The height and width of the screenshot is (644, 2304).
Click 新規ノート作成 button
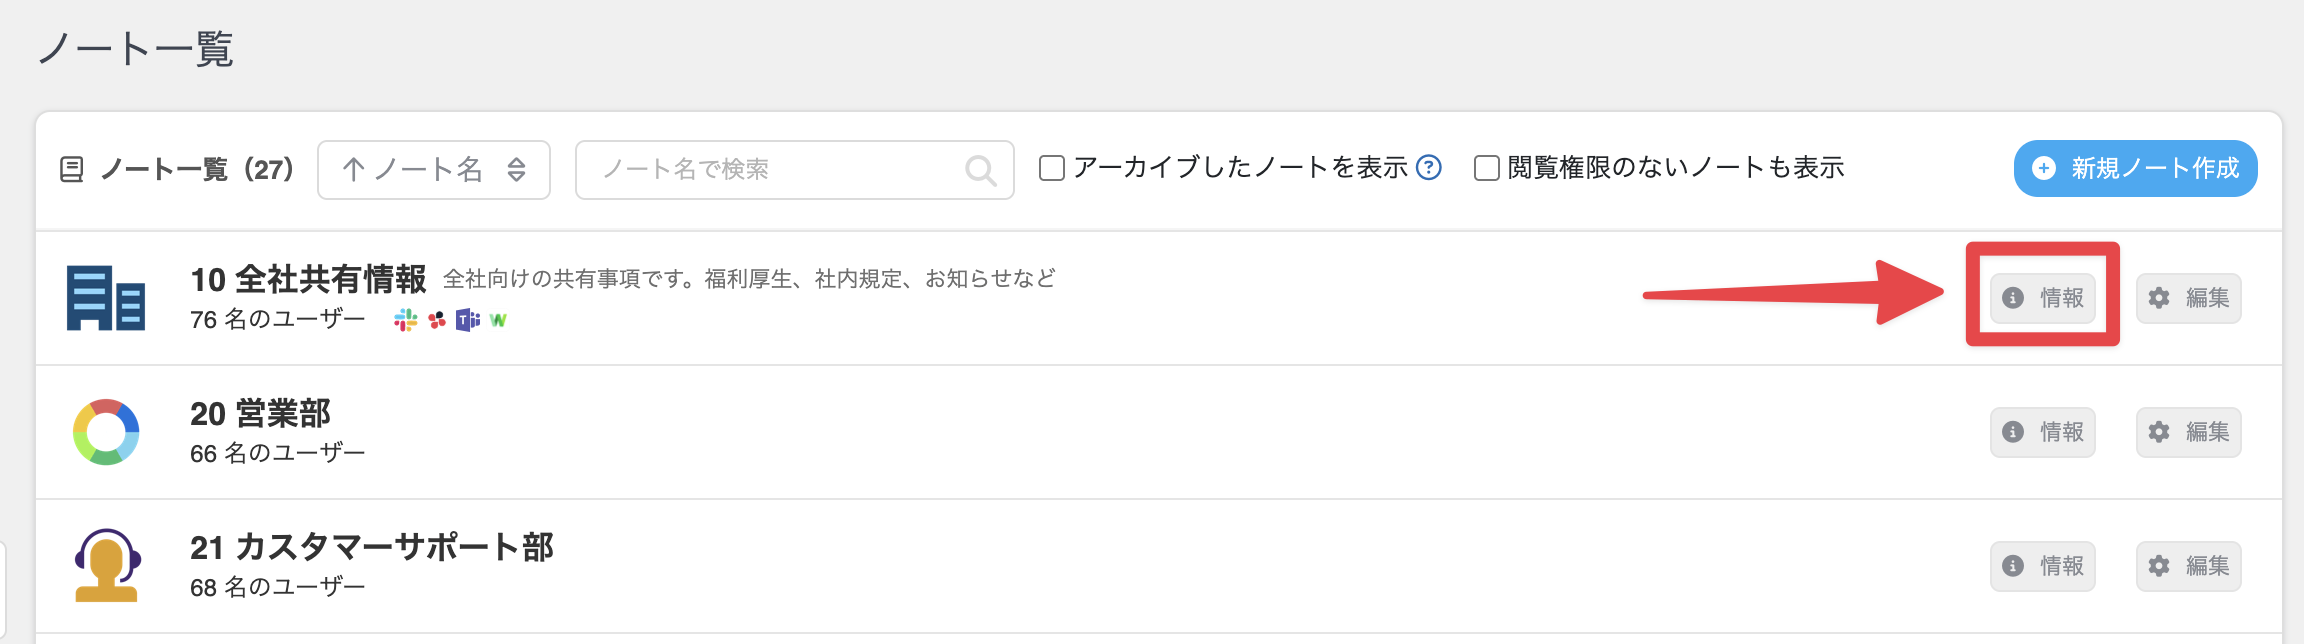point(2135,168)
